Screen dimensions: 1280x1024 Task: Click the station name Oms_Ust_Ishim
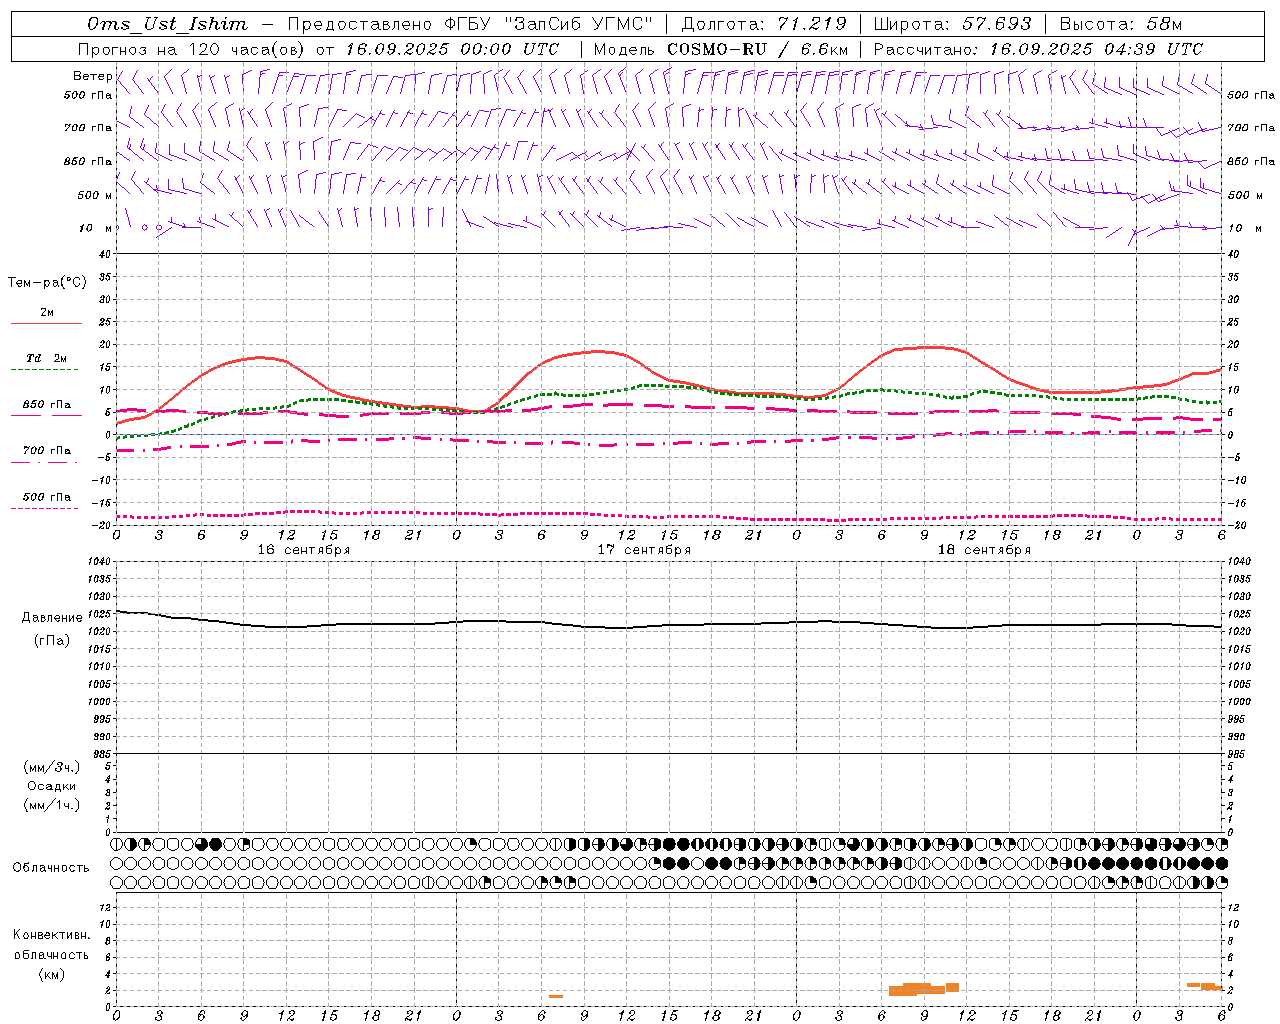click(167, 24)
